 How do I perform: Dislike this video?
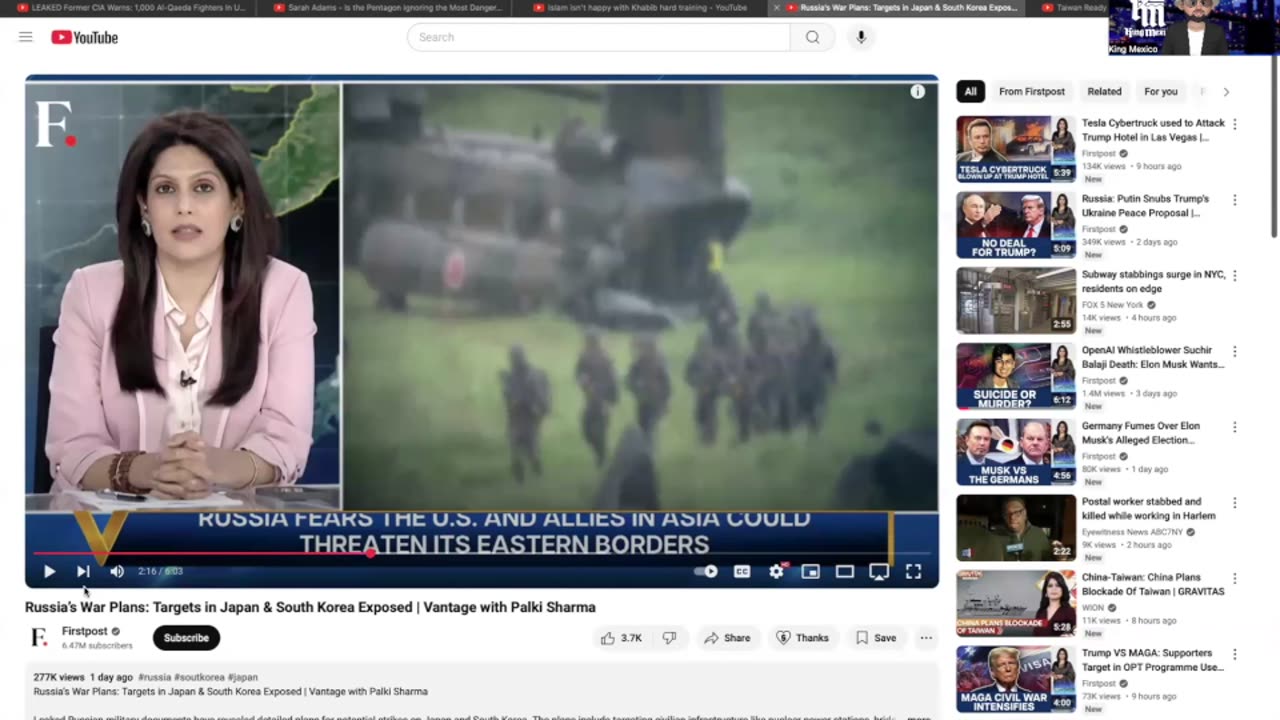point(670,638)
